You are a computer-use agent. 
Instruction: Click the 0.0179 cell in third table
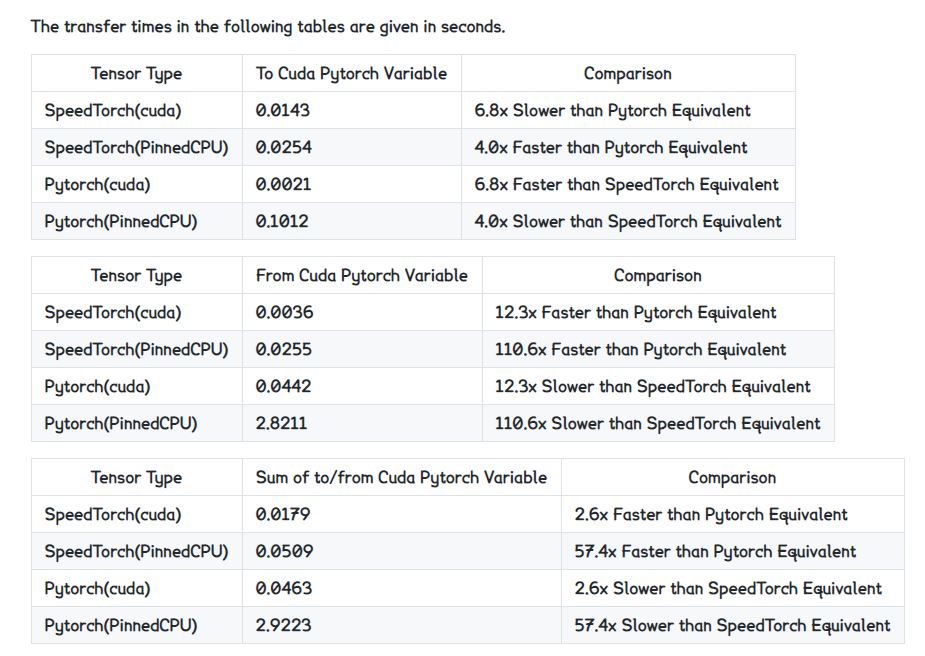pos(283,514)
